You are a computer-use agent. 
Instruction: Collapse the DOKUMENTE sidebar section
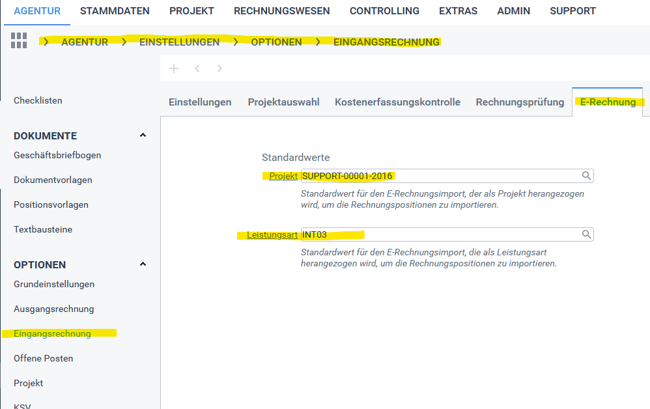tap(143, 136)
